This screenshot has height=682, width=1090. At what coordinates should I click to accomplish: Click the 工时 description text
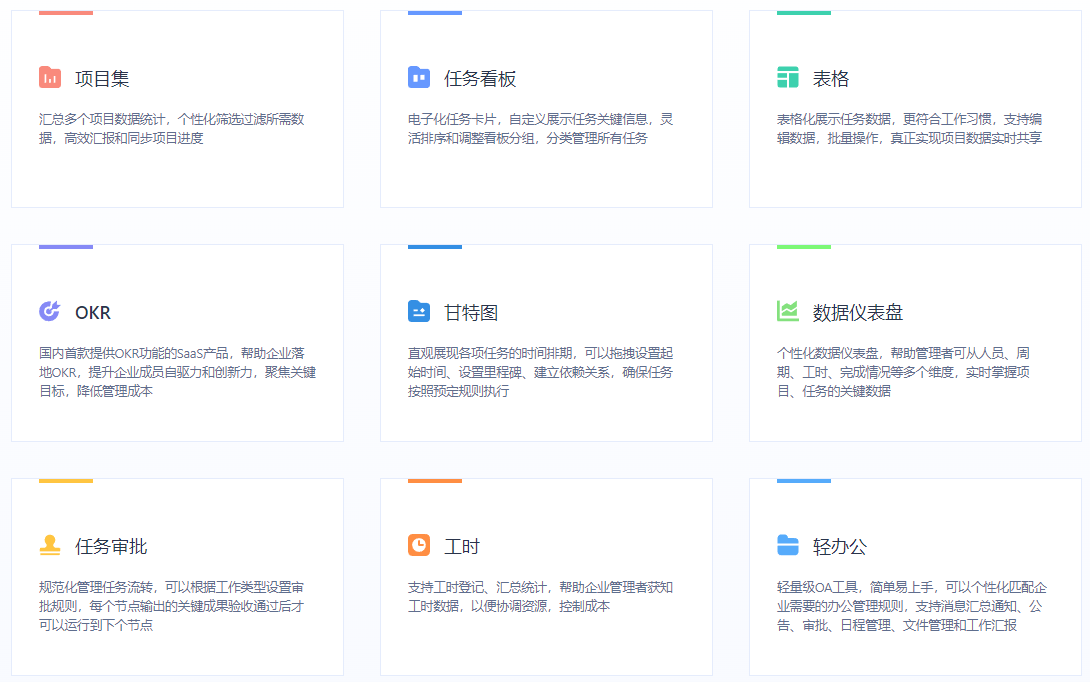pyautogui.click(x=540, y=597)
